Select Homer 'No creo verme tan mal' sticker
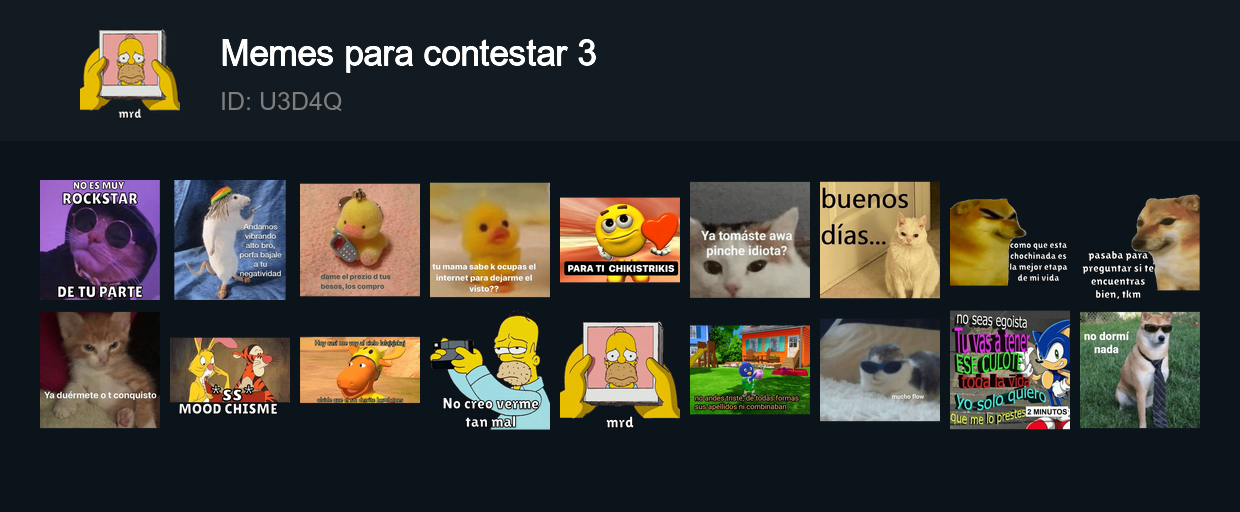Screen dimensions: 1240x512 click(490, 372)
